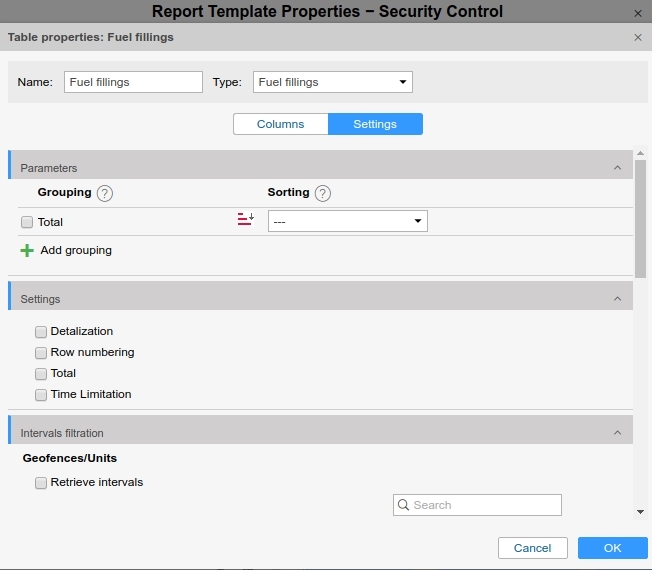This screenshot has height=570, width=652.
Task: Switch to the Columns tab
Action: [281, 124]
